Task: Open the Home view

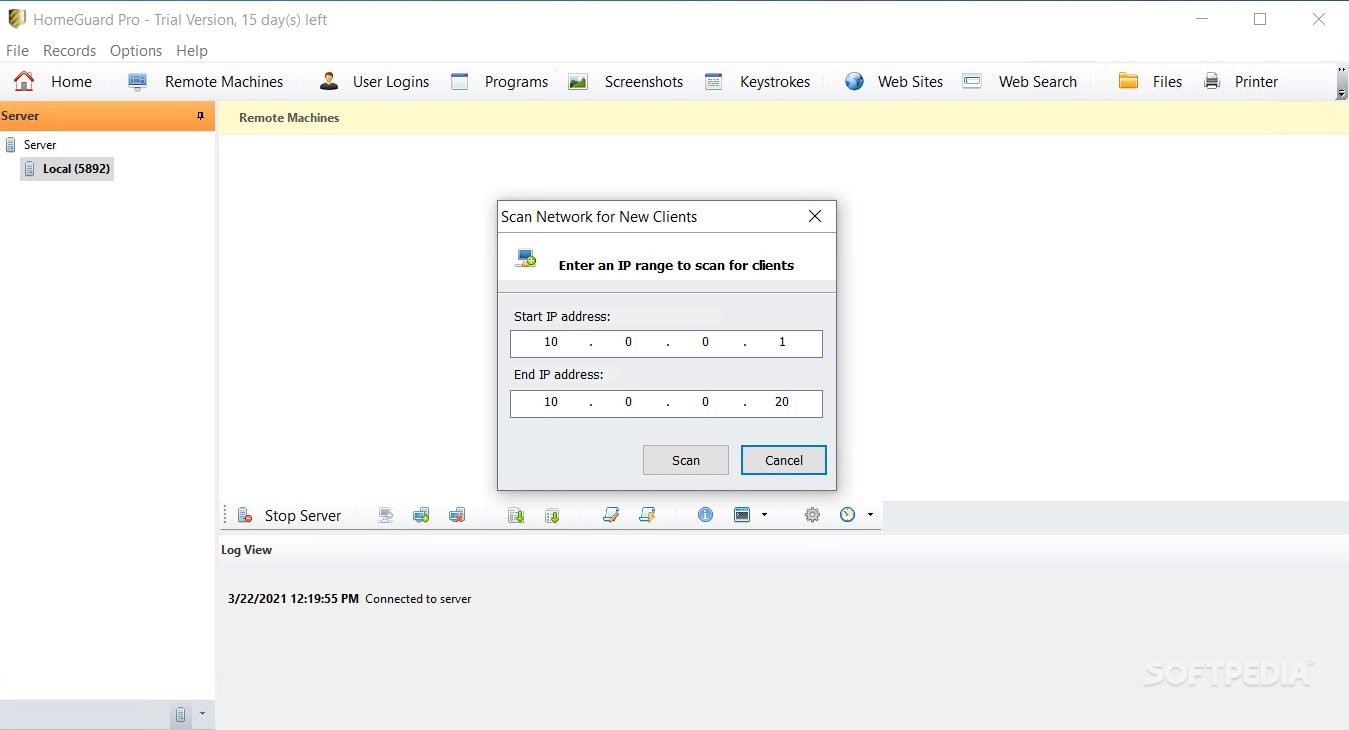Action: (53, 82)
